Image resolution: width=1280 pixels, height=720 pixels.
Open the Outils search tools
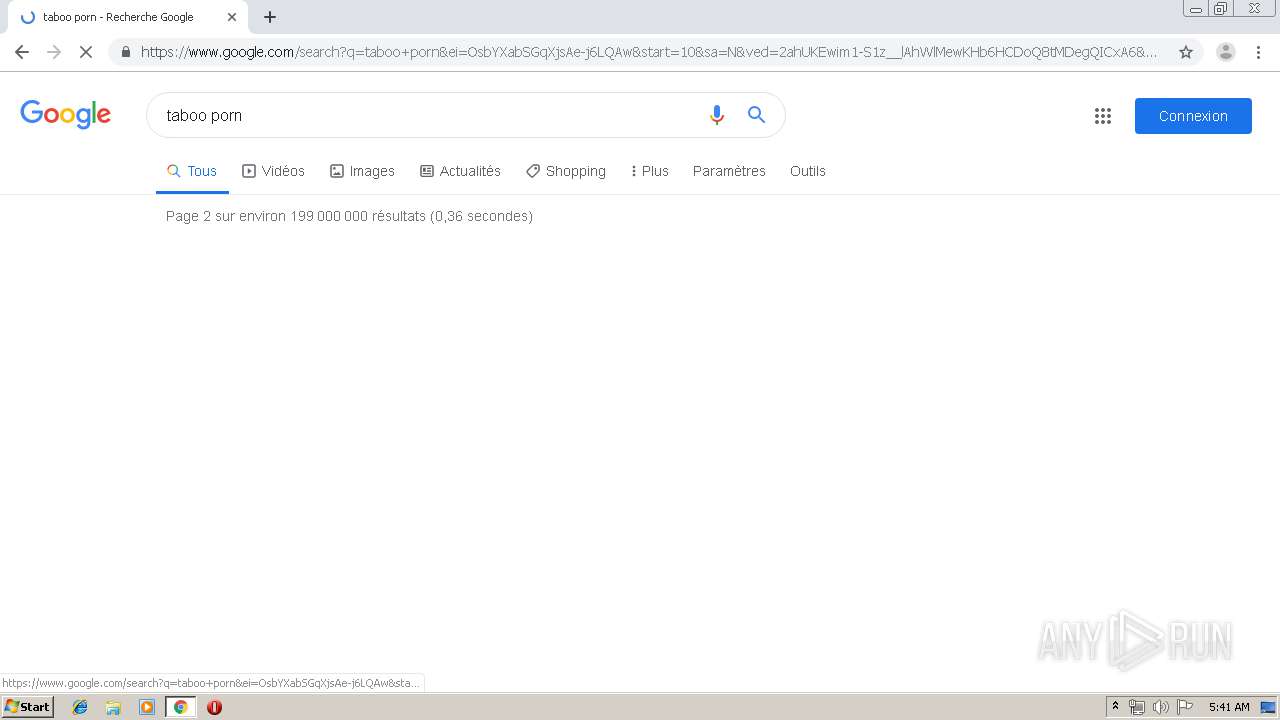[808, 171]
